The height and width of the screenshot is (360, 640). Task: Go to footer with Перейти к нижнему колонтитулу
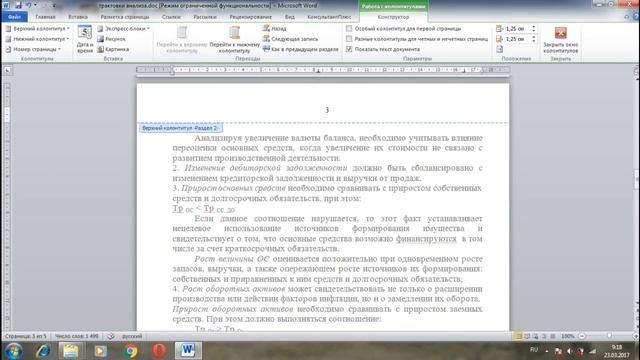click(x=234, y=39)
